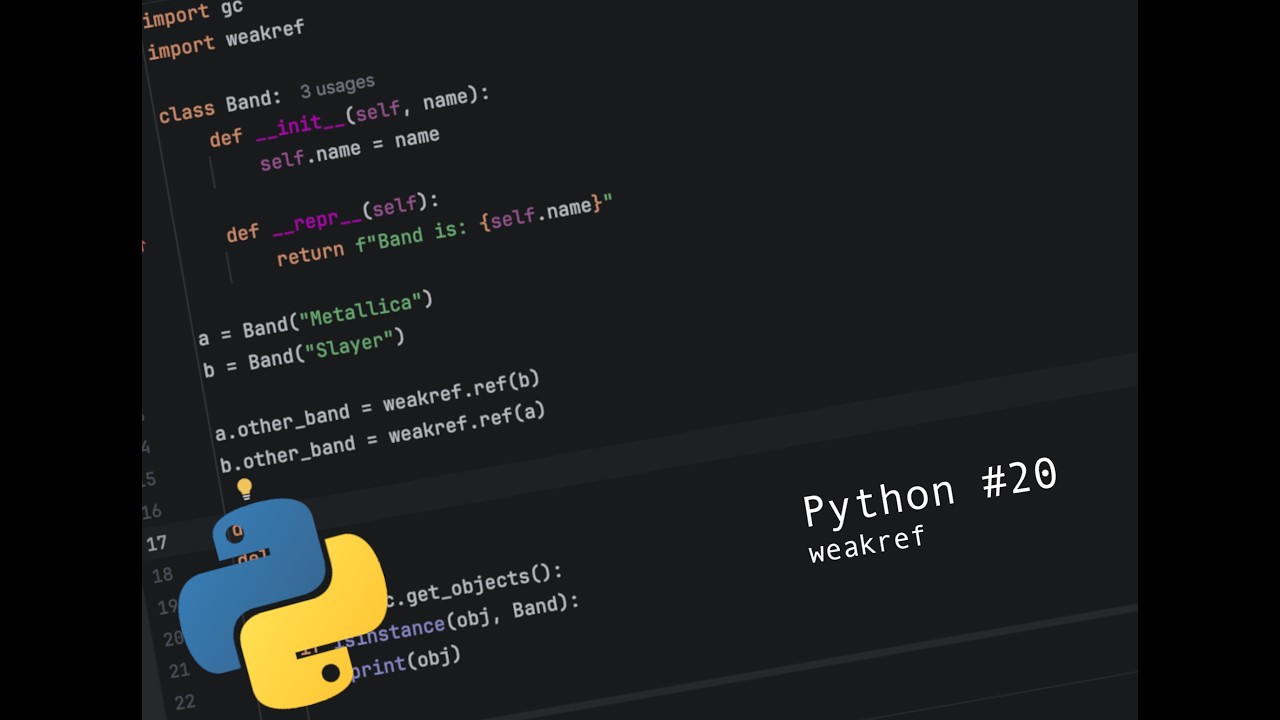Click the "3 usages" hint next to class Band

tap(337, 87)
